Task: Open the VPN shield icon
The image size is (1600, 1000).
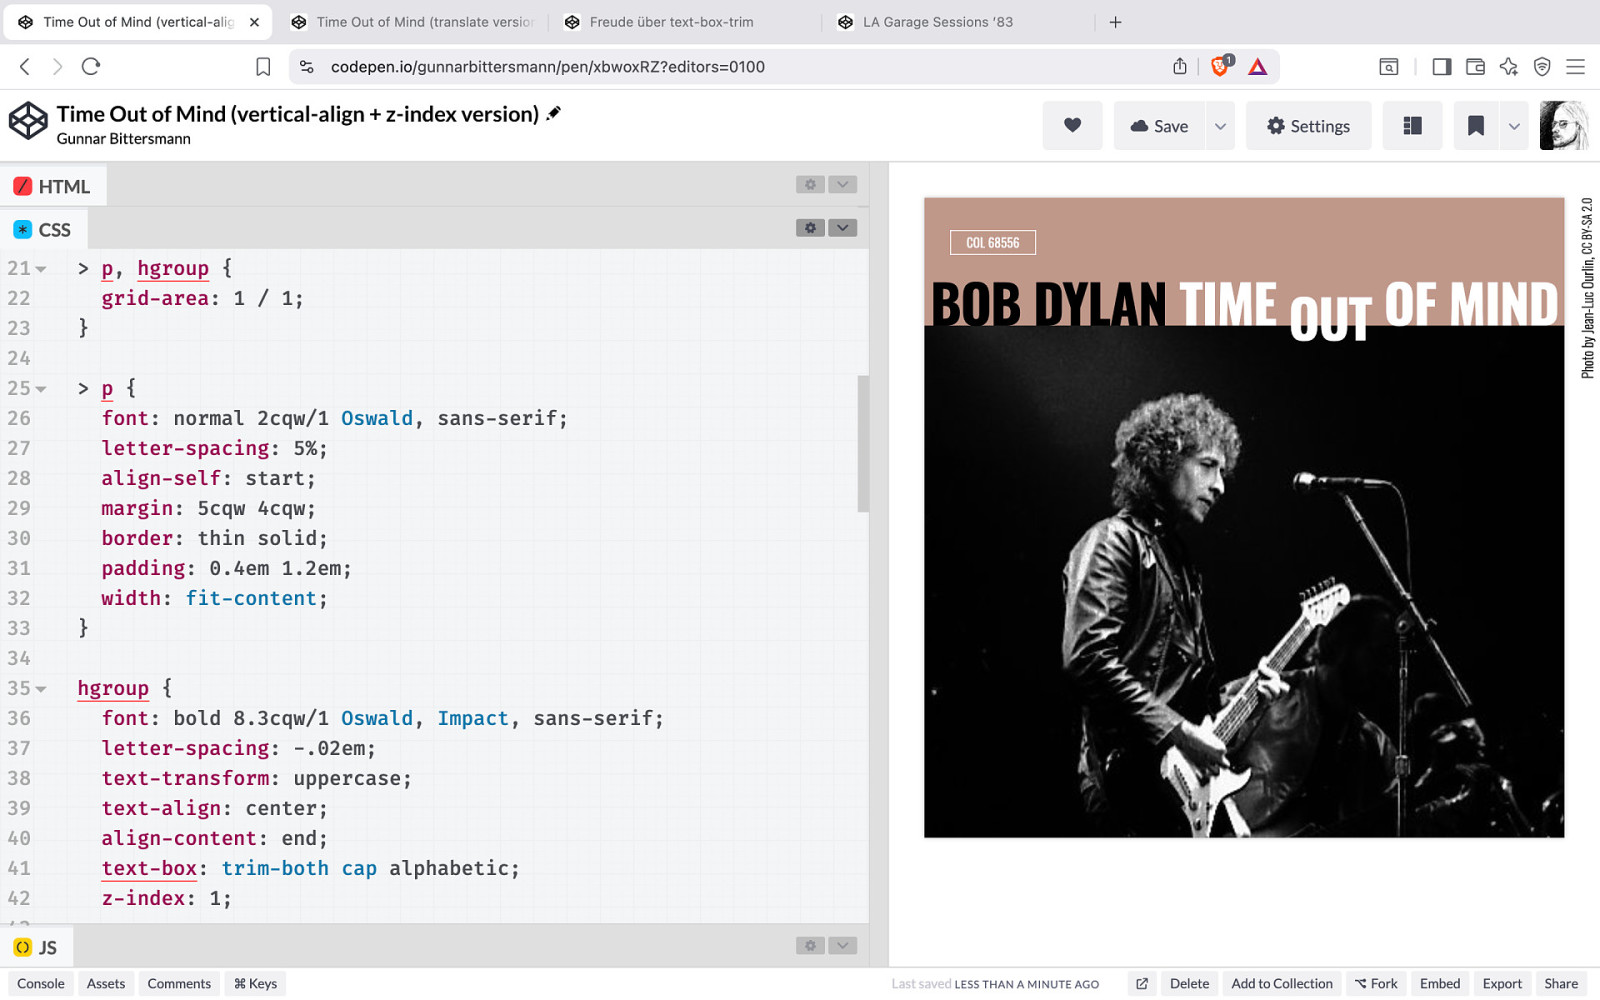Action: (x=1542, y=66)
